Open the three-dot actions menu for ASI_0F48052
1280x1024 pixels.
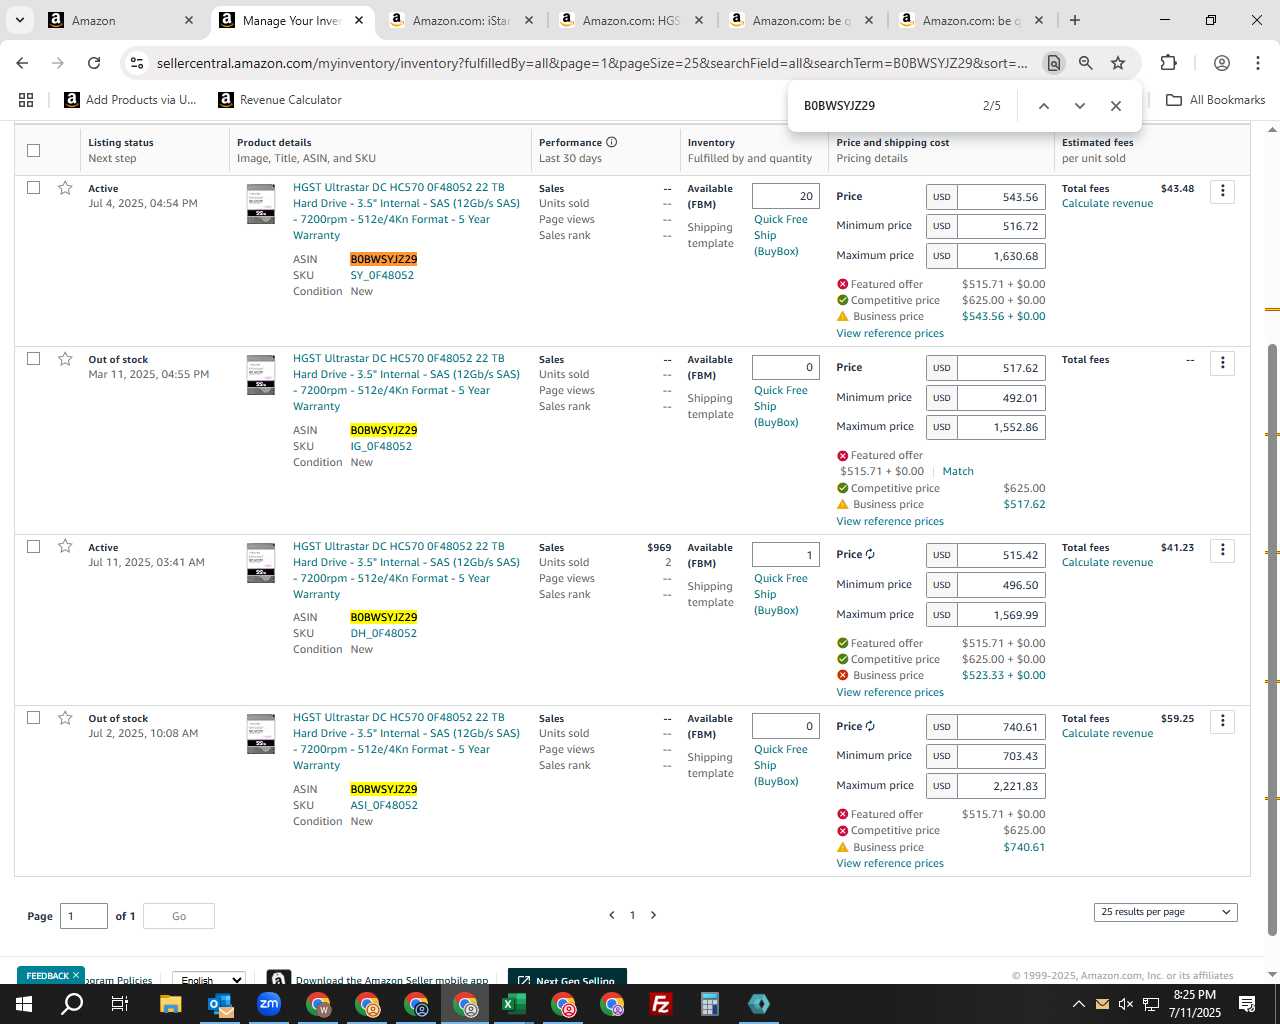[x=1222, y=721]
